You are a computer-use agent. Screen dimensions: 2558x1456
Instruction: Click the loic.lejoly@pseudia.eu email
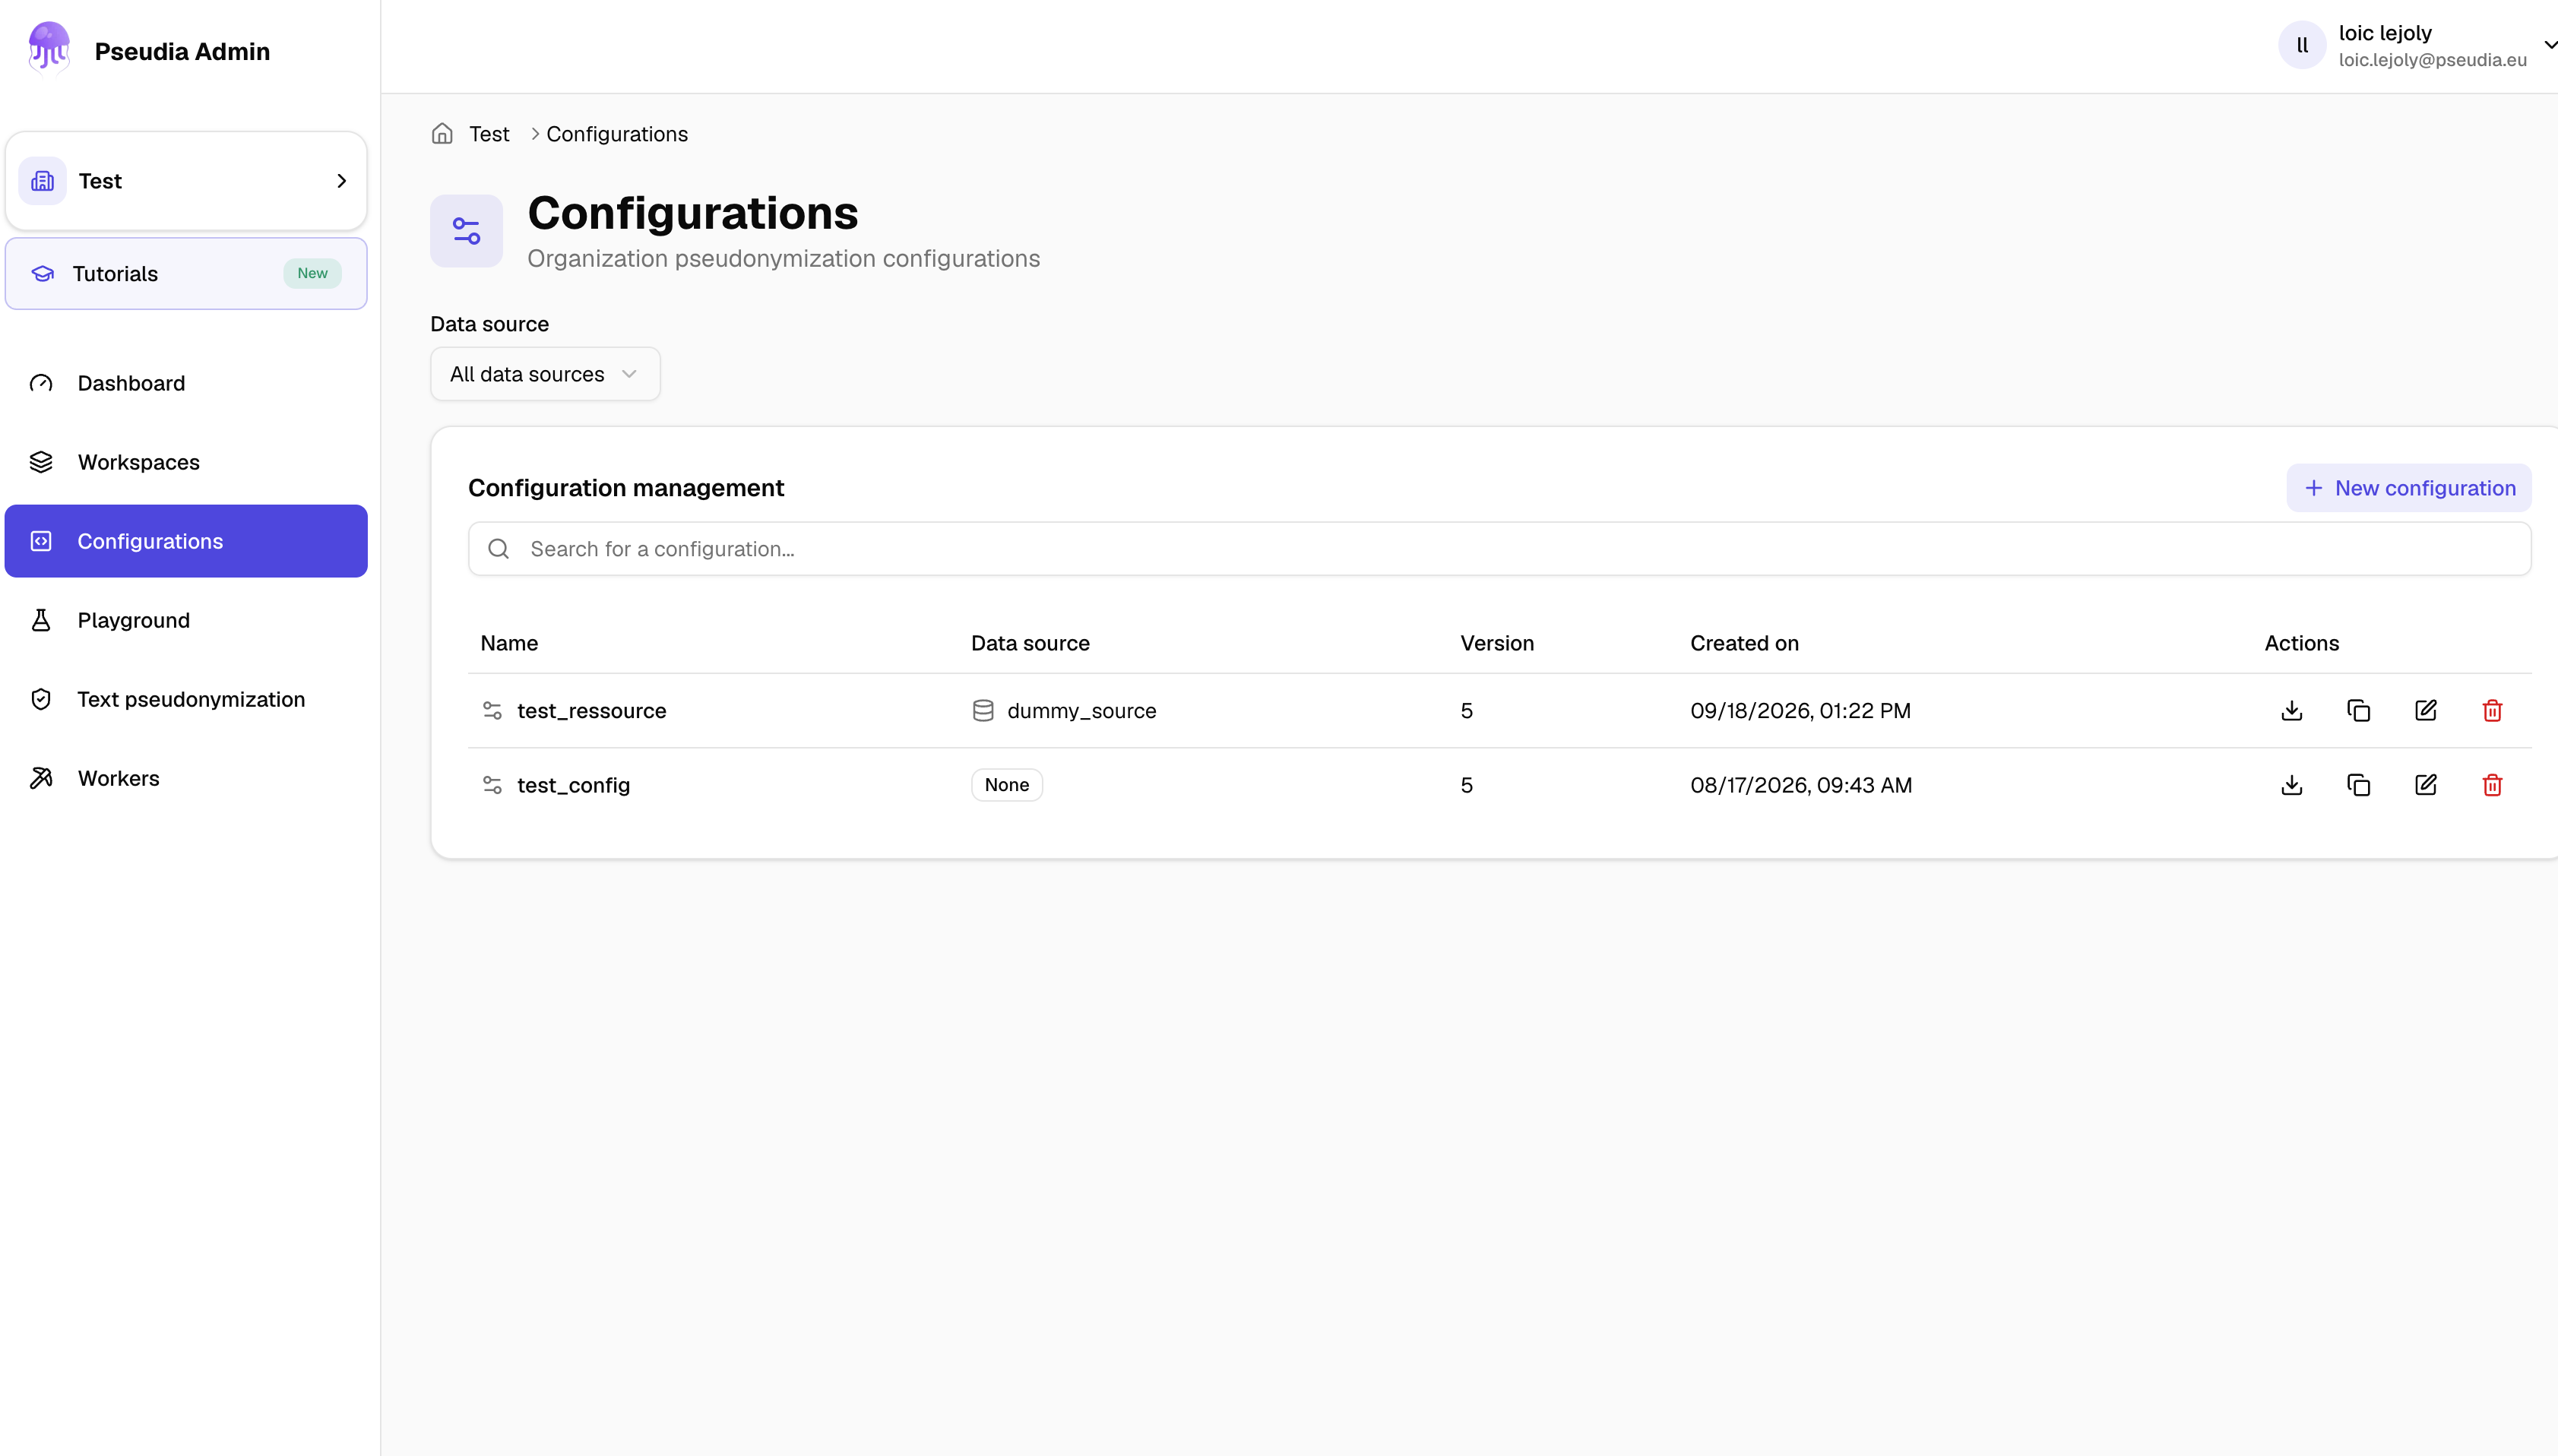(2432, 60)
